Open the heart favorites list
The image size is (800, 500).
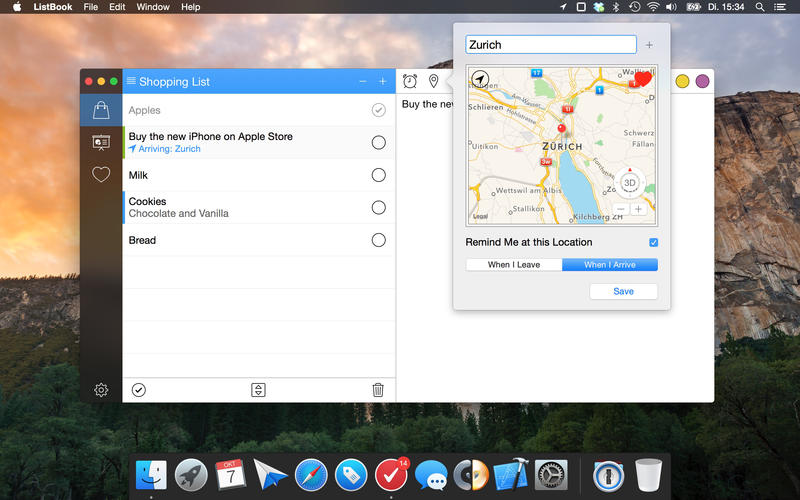pyautogui.click(x=100, y=174)
